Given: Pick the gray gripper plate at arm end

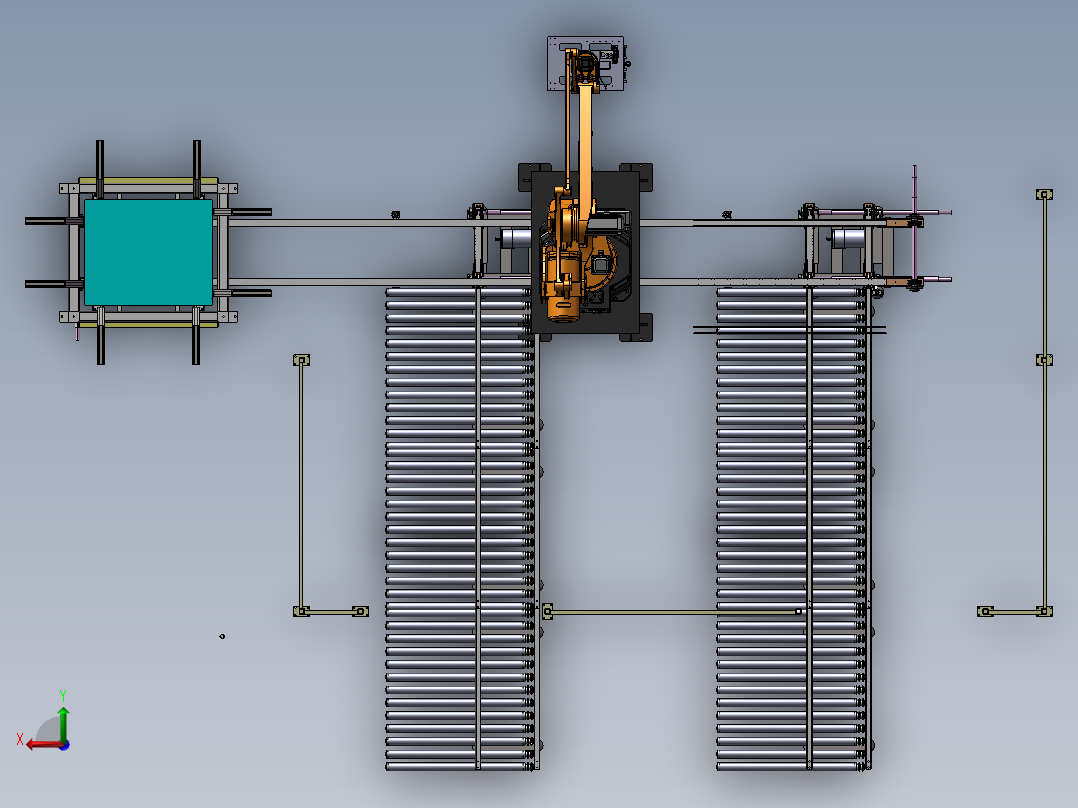Looking at the screenshot, I should coord(586,63).
